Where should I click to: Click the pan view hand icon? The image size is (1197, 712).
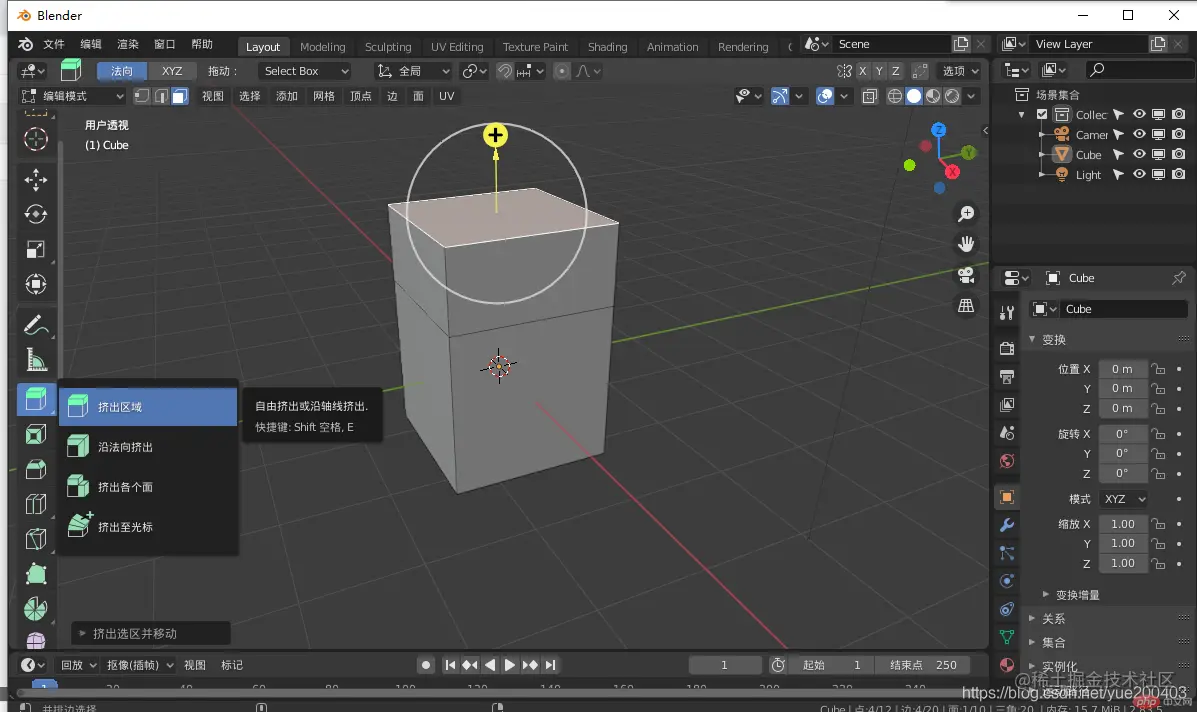pos(966,244)
